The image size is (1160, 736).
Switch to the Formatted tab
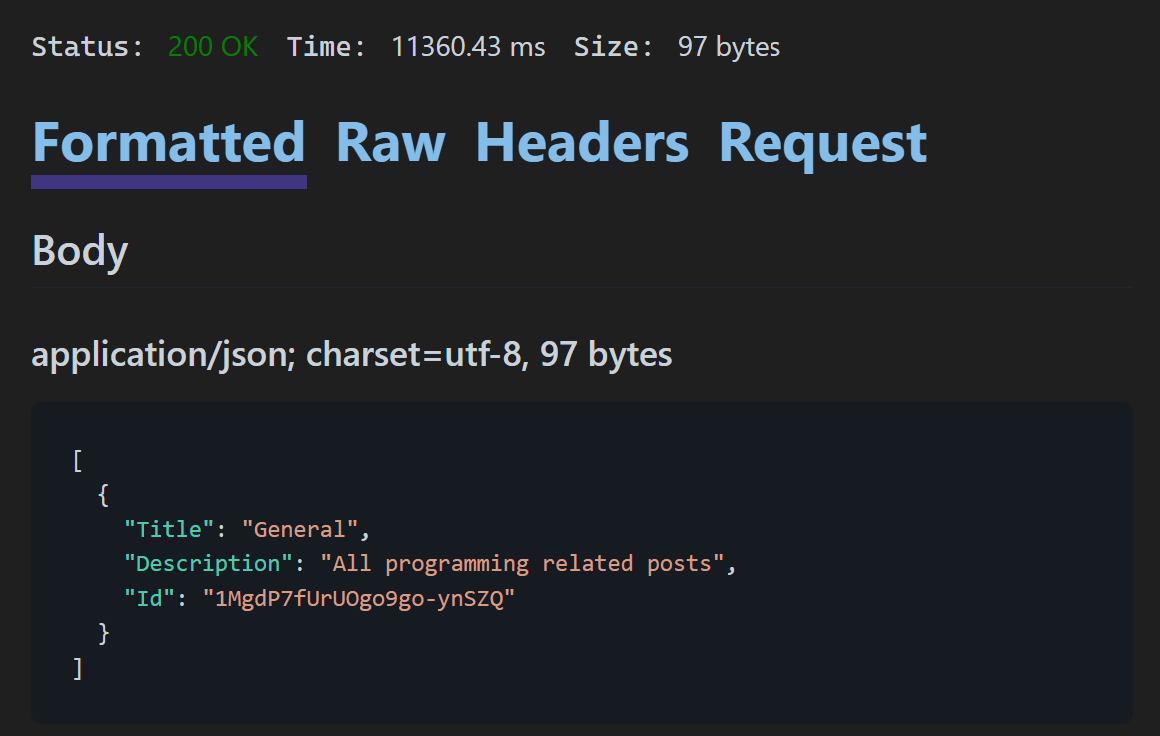(x=168, y=143)
